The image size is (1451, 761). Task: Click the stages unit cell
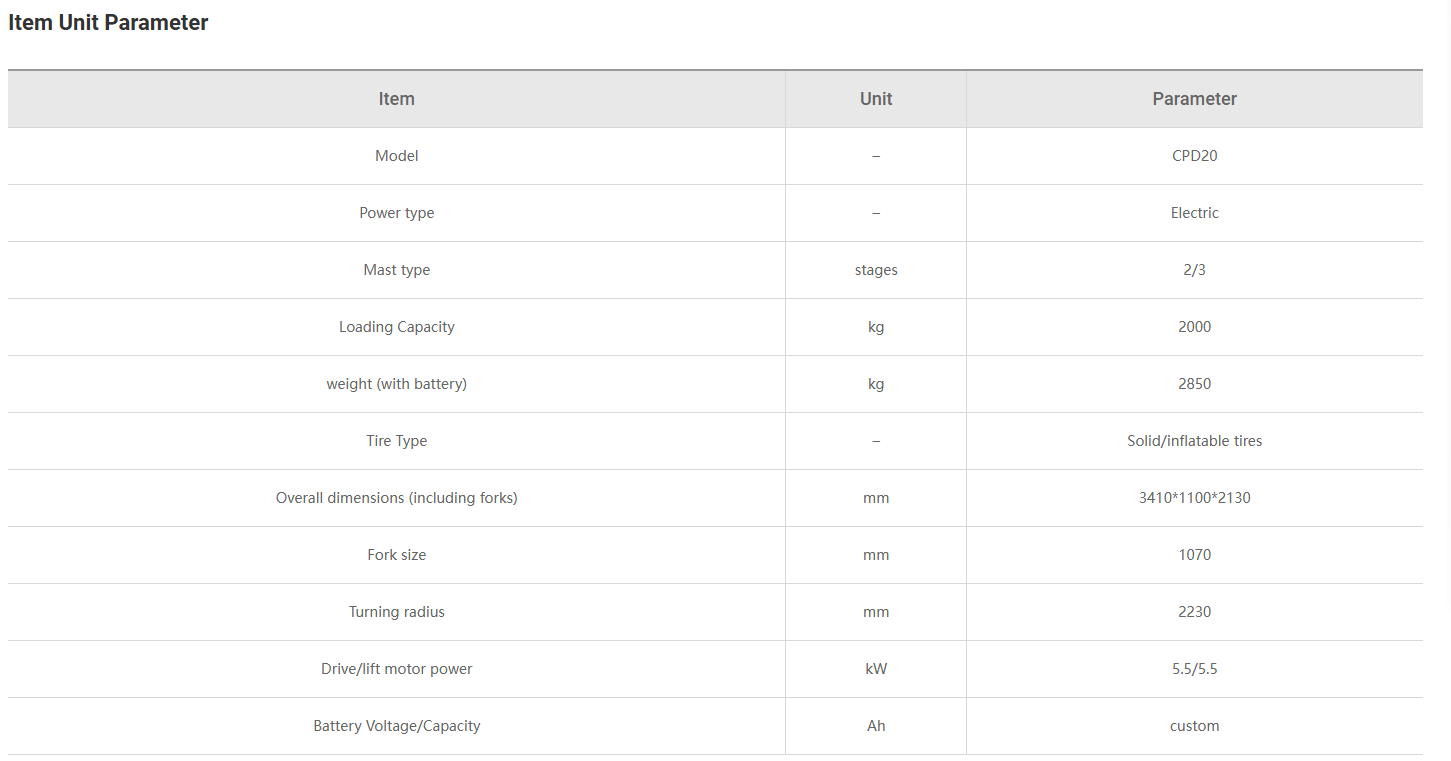[x=876, y=270]
